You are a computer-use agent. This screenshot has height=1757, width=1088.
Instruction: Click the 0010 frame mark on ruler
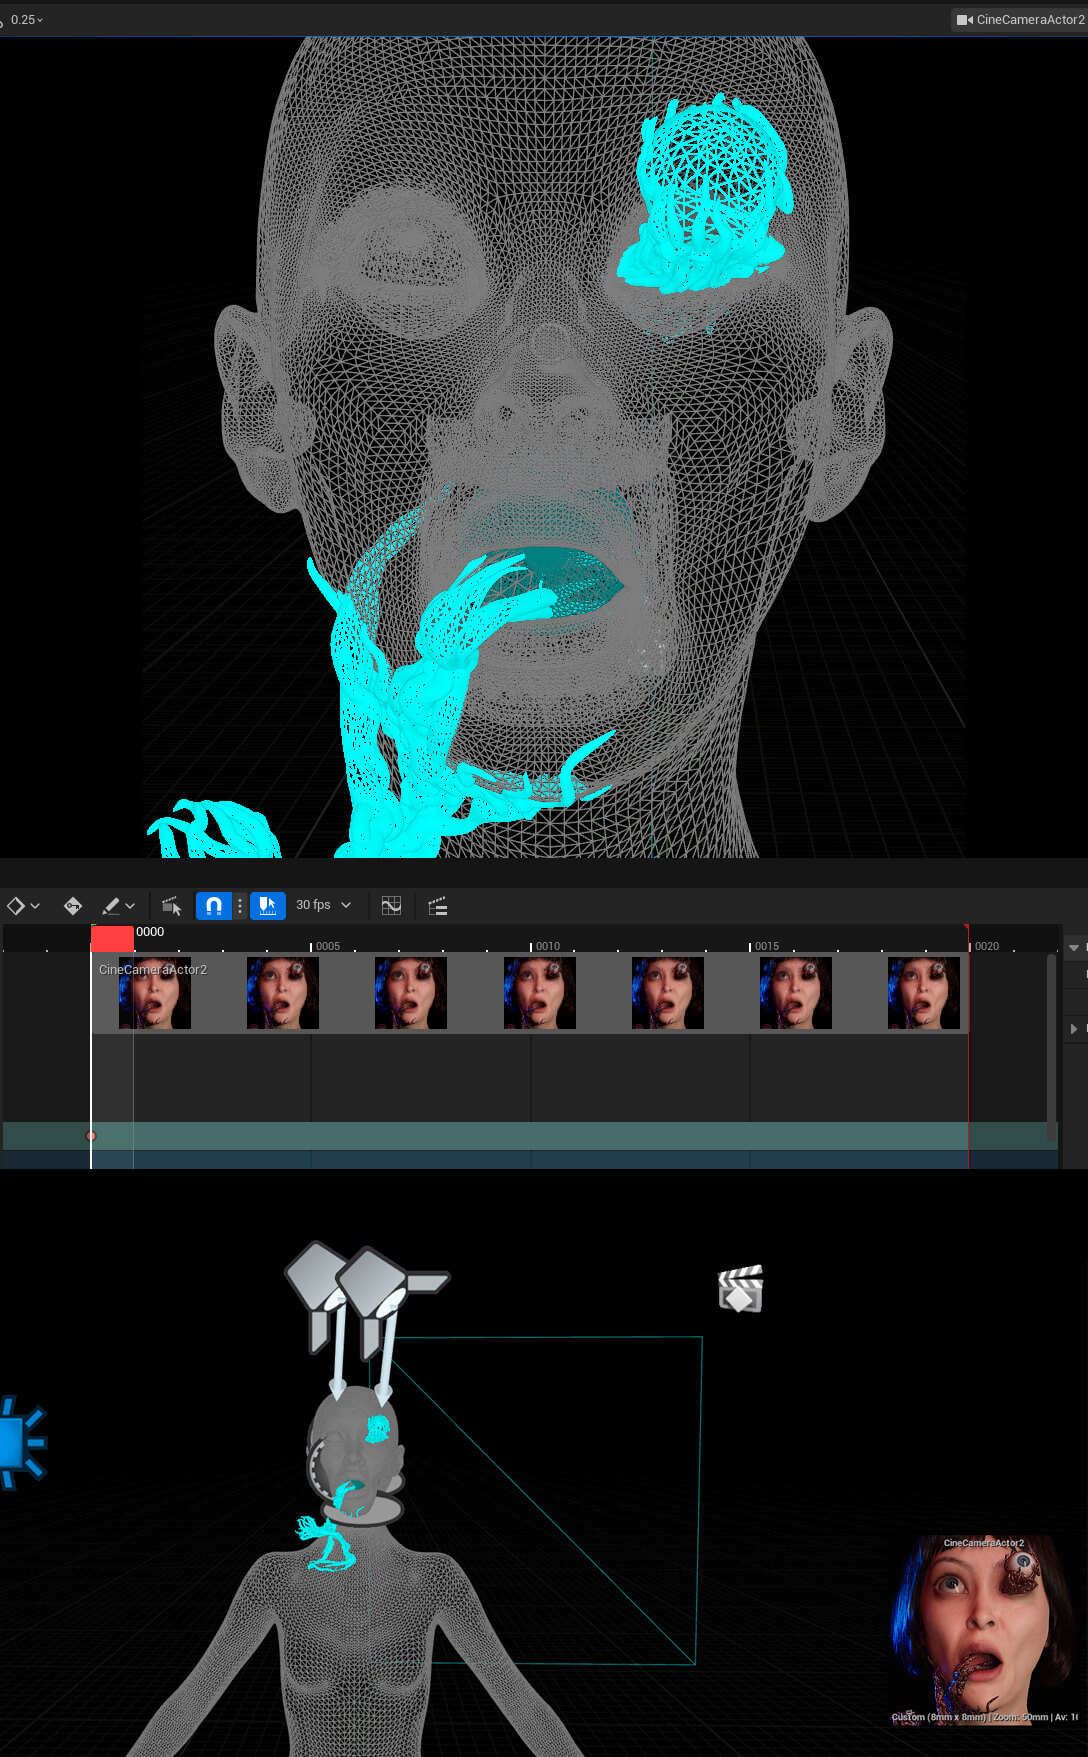click(x=547, y=946)
